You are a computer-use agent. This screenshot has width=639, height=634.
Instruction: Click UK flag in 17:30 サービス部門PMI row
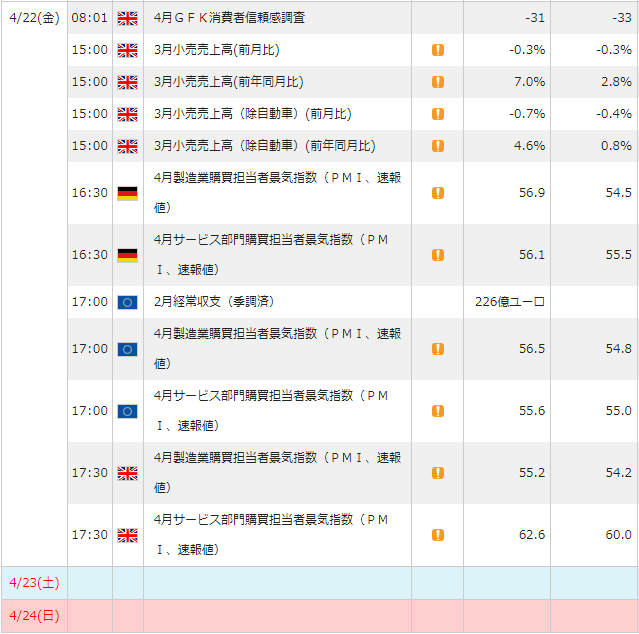tap(128, 535)
